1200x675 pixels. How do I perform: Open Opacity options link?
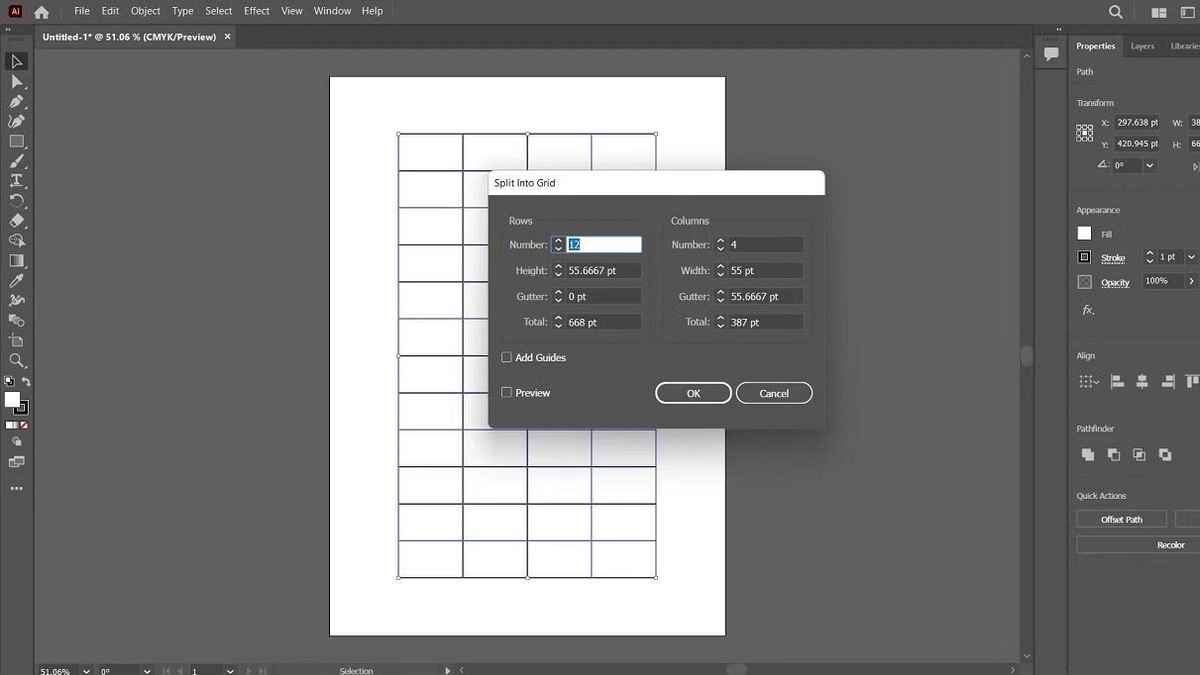(x=1115, y=283)
